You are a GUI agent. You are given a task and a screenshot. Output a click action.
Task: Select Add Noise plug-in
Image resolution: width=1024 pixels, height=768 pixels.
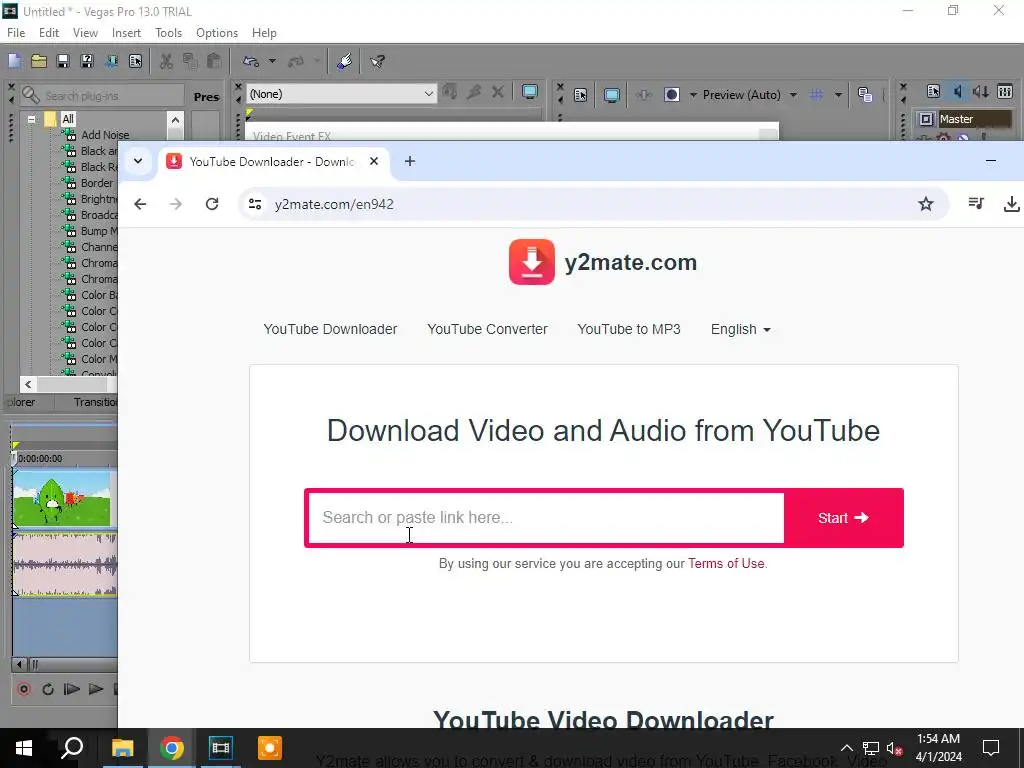104,135
